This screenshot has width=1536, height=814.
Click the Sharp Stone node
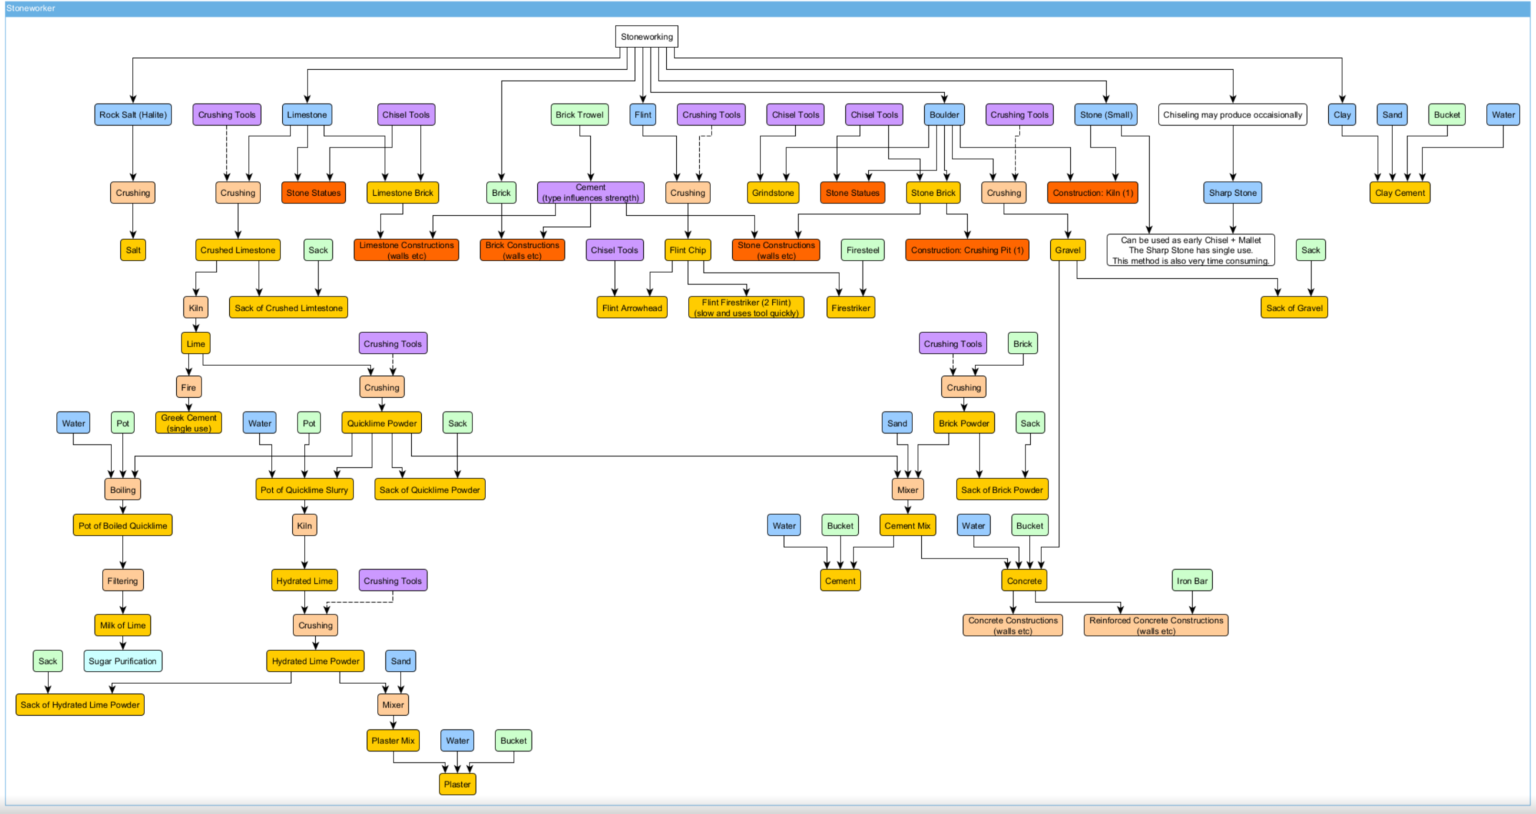[x=1233, y=193]
